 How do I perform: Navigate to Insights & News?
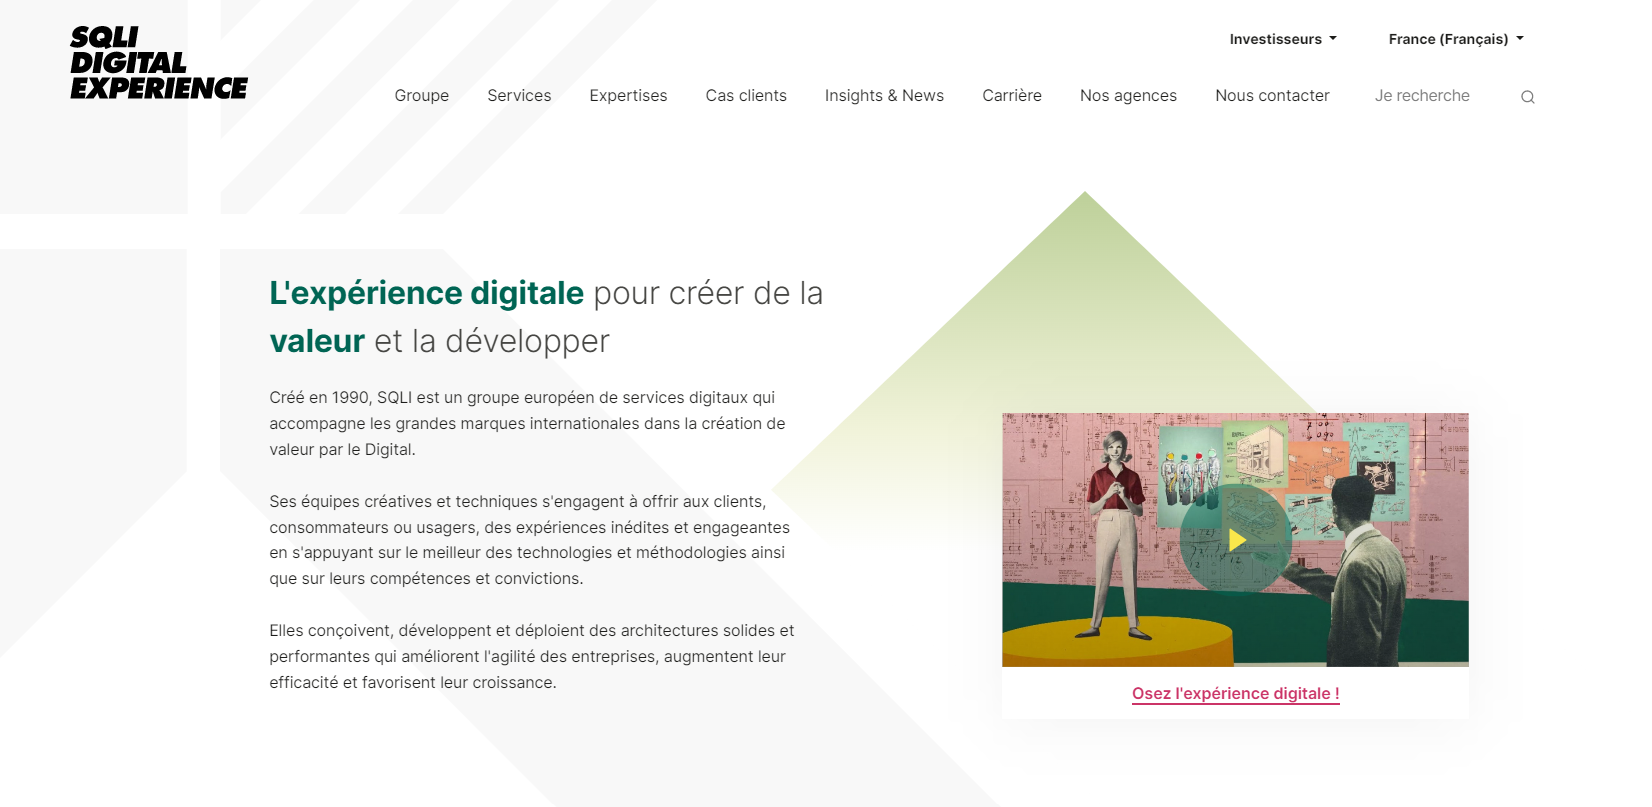tap(884, 96)
